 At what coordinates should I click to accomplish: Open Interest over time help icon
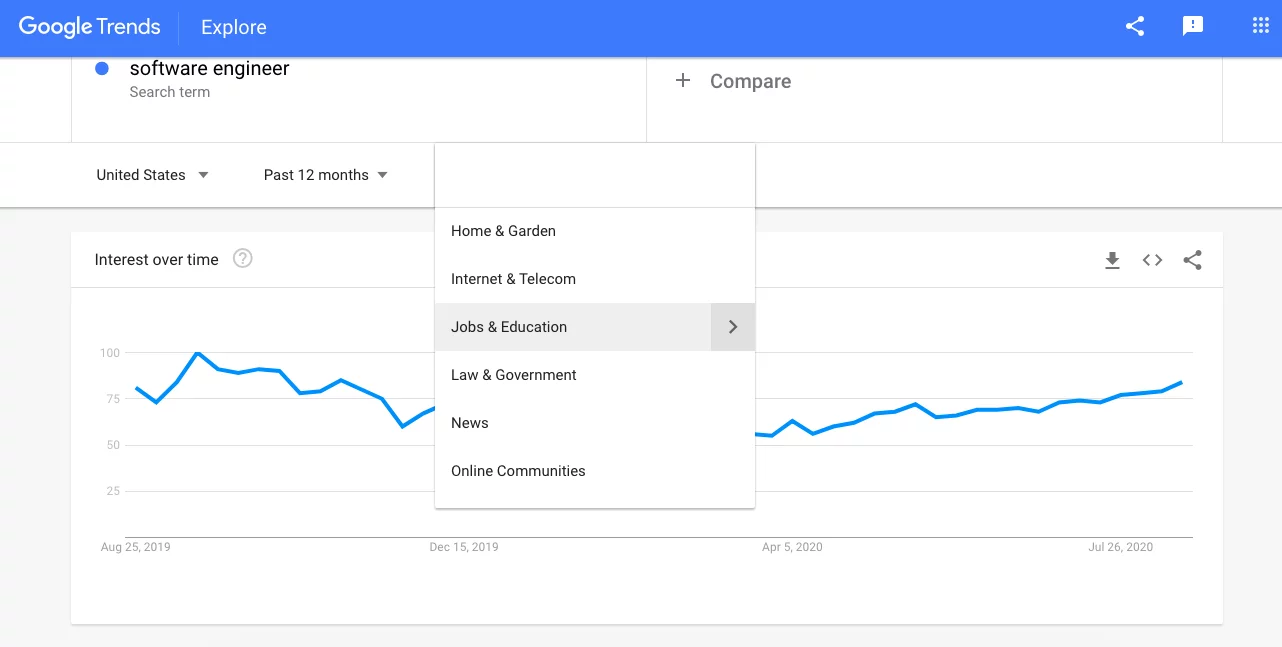243,259
